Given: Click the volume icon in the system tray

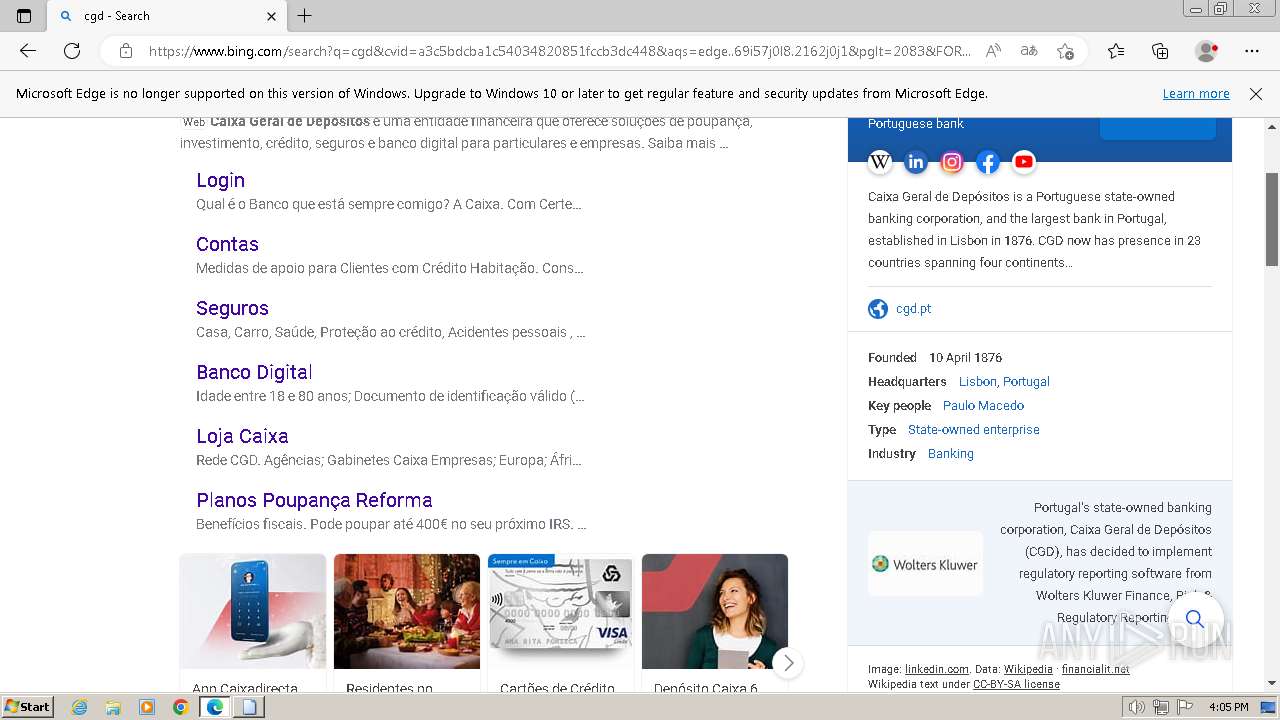Looking at the screenshot, I should (1137, 707).
